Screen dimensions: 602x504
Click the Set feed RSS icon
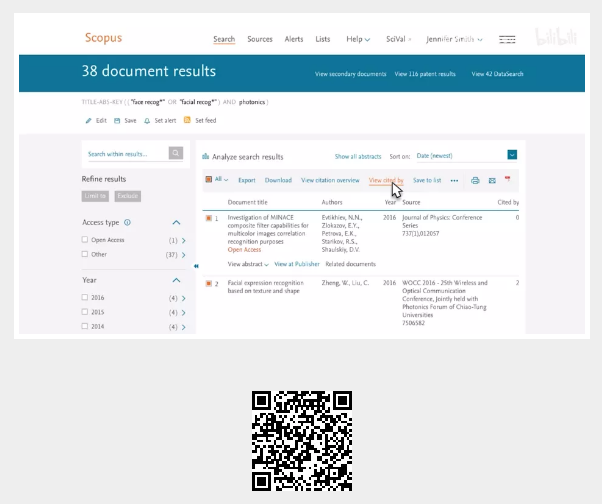[x=187, y=120]
